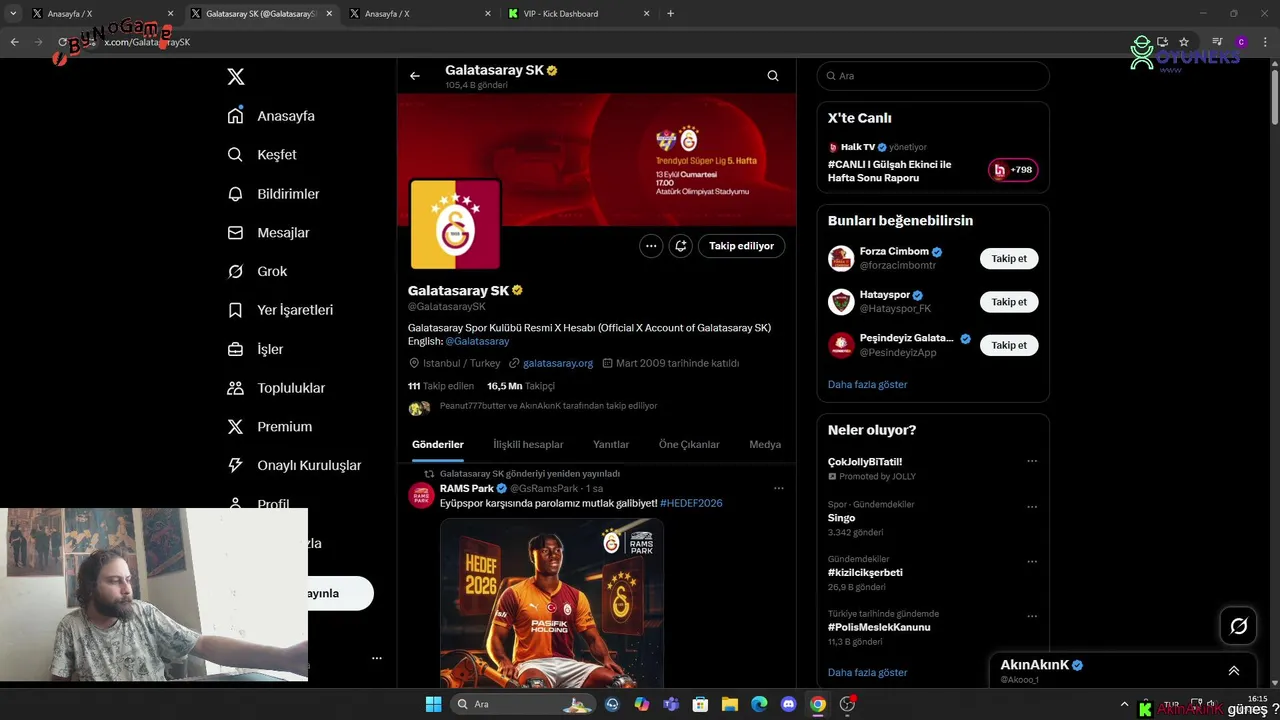Open more options for the ÇokJollyBiTatil! trend
The height and width of the screenshot is (720, 1280).
[1032, 462]
